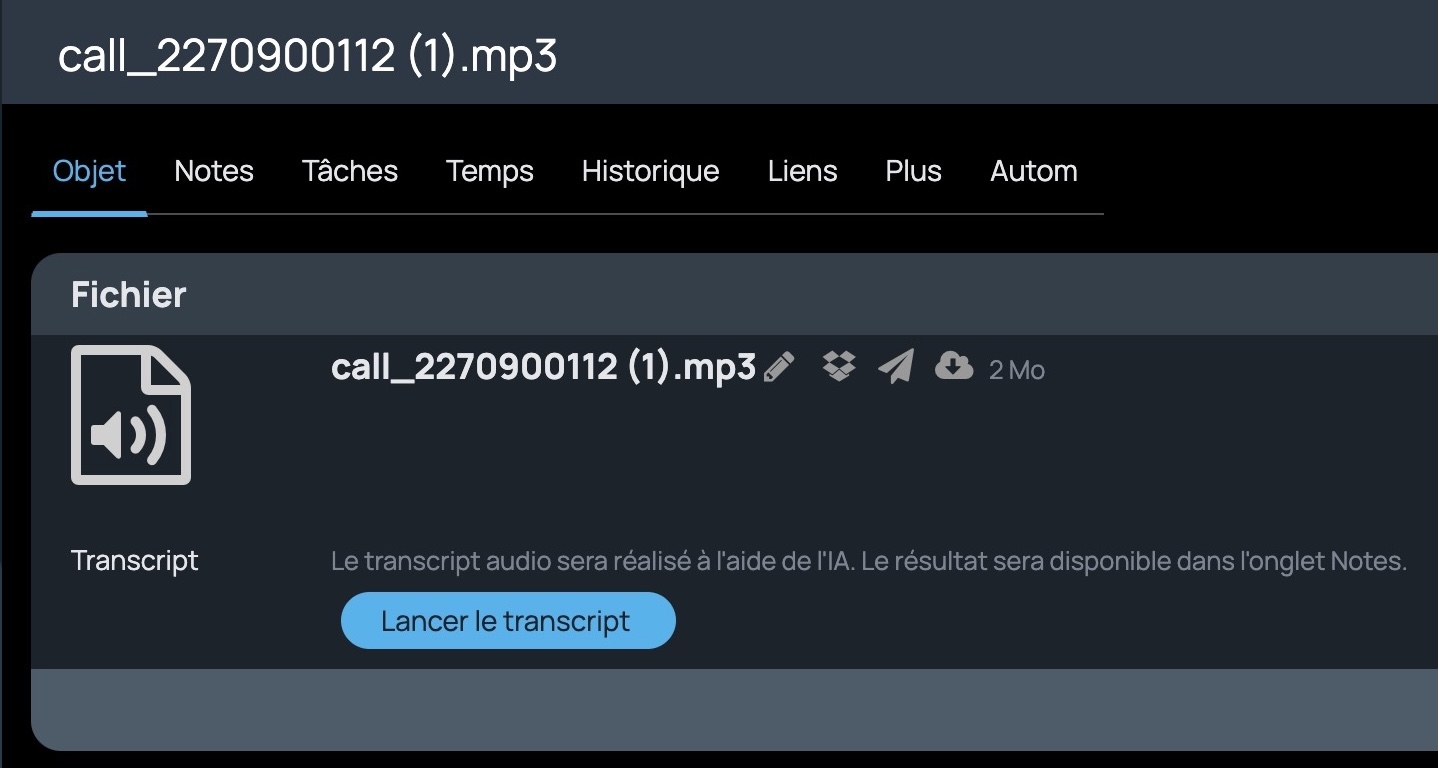Select the Objet tab
Viewport: 1438px width, 768px height.
89,171
